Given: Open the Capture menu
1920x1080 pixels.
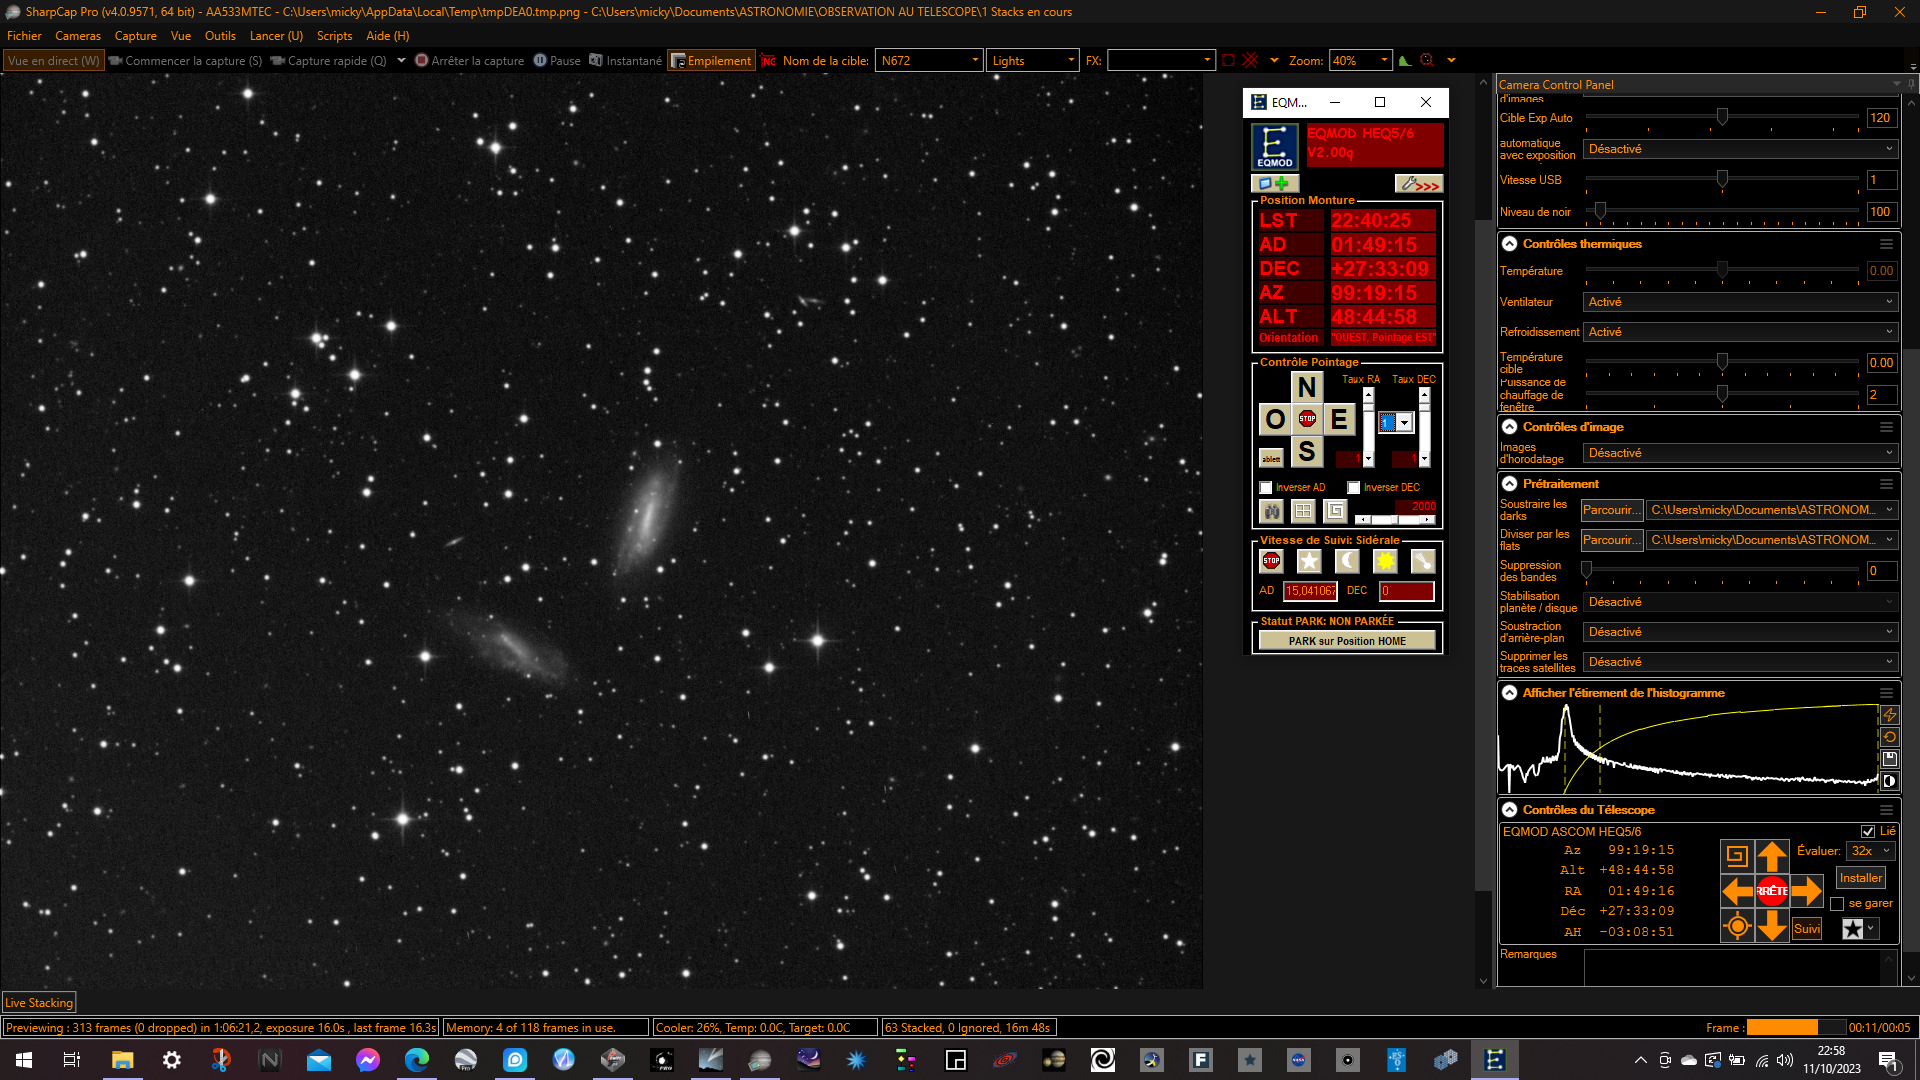Looking at the screenshot, I should click(136, 36).
